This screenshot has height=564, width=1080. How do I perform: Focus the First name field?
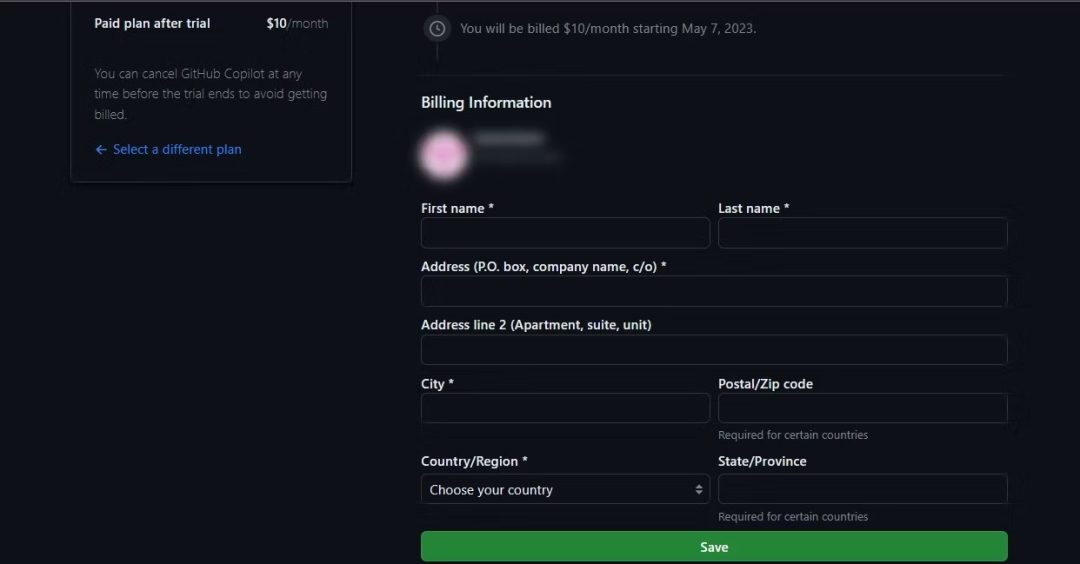565,234
